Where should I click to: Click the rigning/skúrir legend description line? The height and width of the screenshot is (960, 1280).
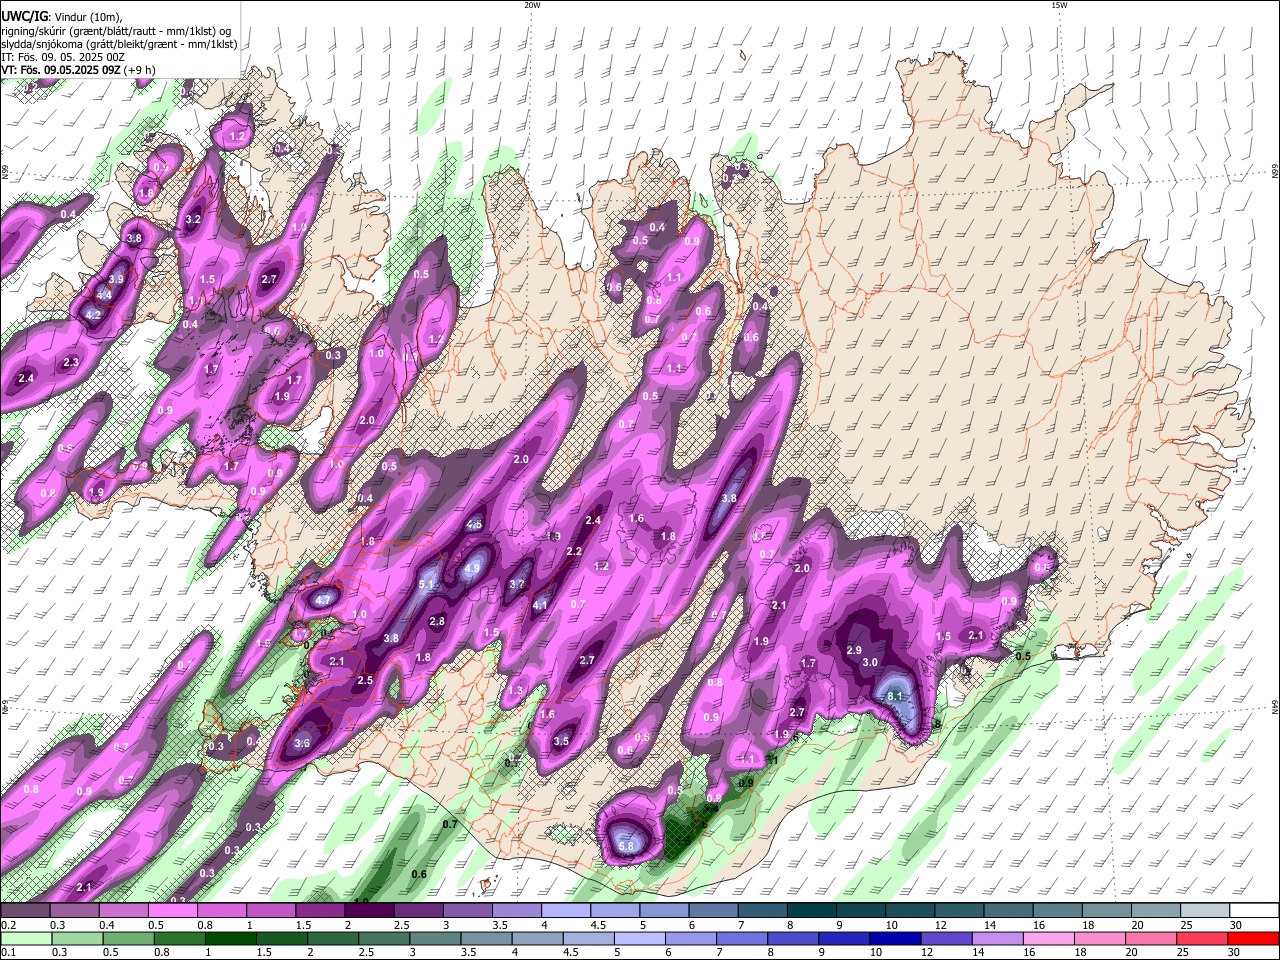click(116, 31)
